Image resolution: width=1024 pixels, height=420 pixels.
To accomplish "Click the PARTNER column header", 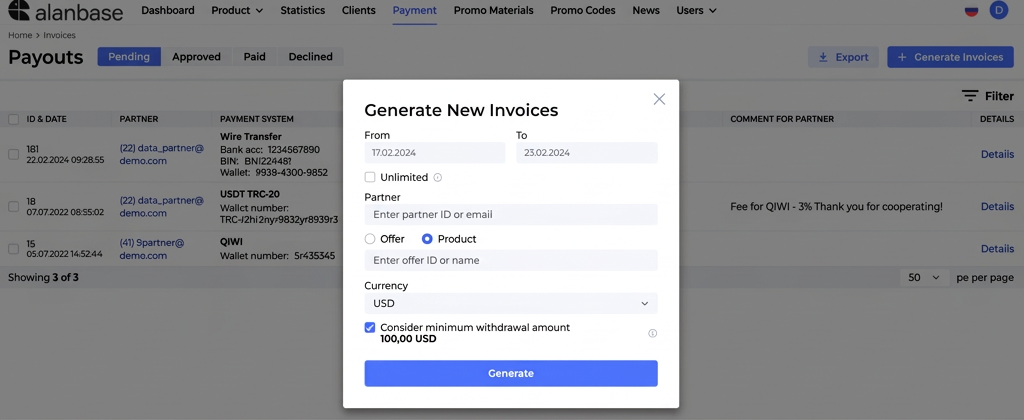I will (139, 119).
